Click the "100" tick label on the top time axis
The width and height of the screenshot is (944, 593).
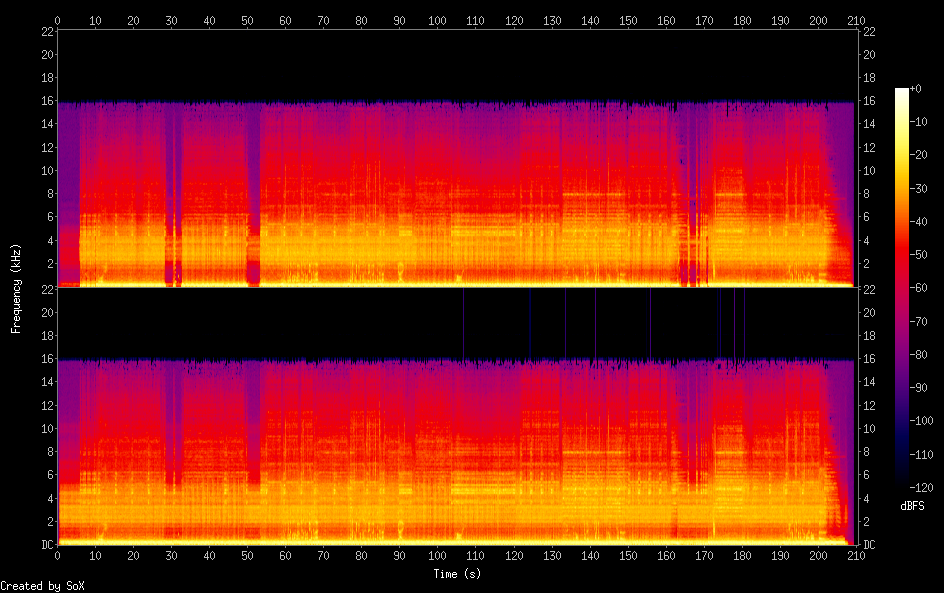click(437, 20)
